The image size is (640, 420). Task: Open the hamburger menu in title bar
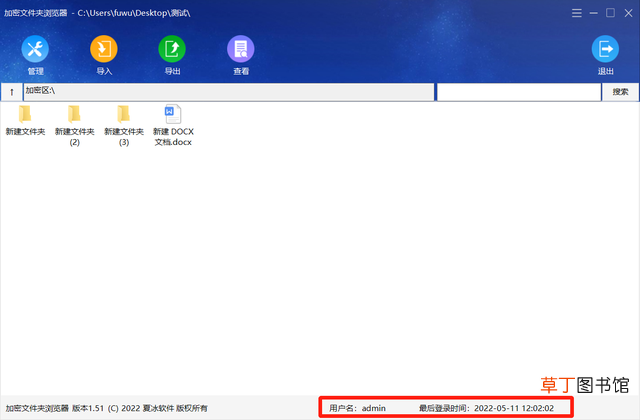[x=577, y=13]
